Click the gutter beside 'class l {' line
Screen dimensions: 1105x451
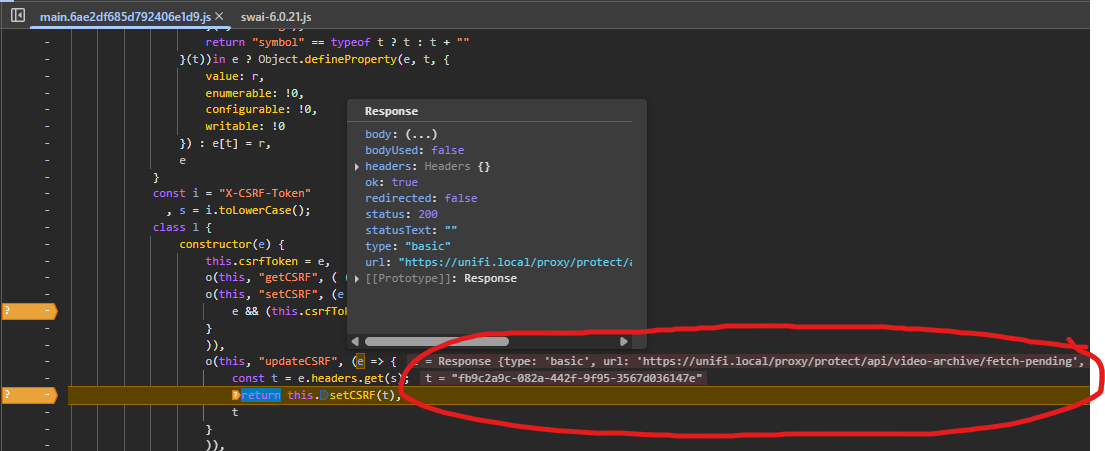[x=46, y=227]
